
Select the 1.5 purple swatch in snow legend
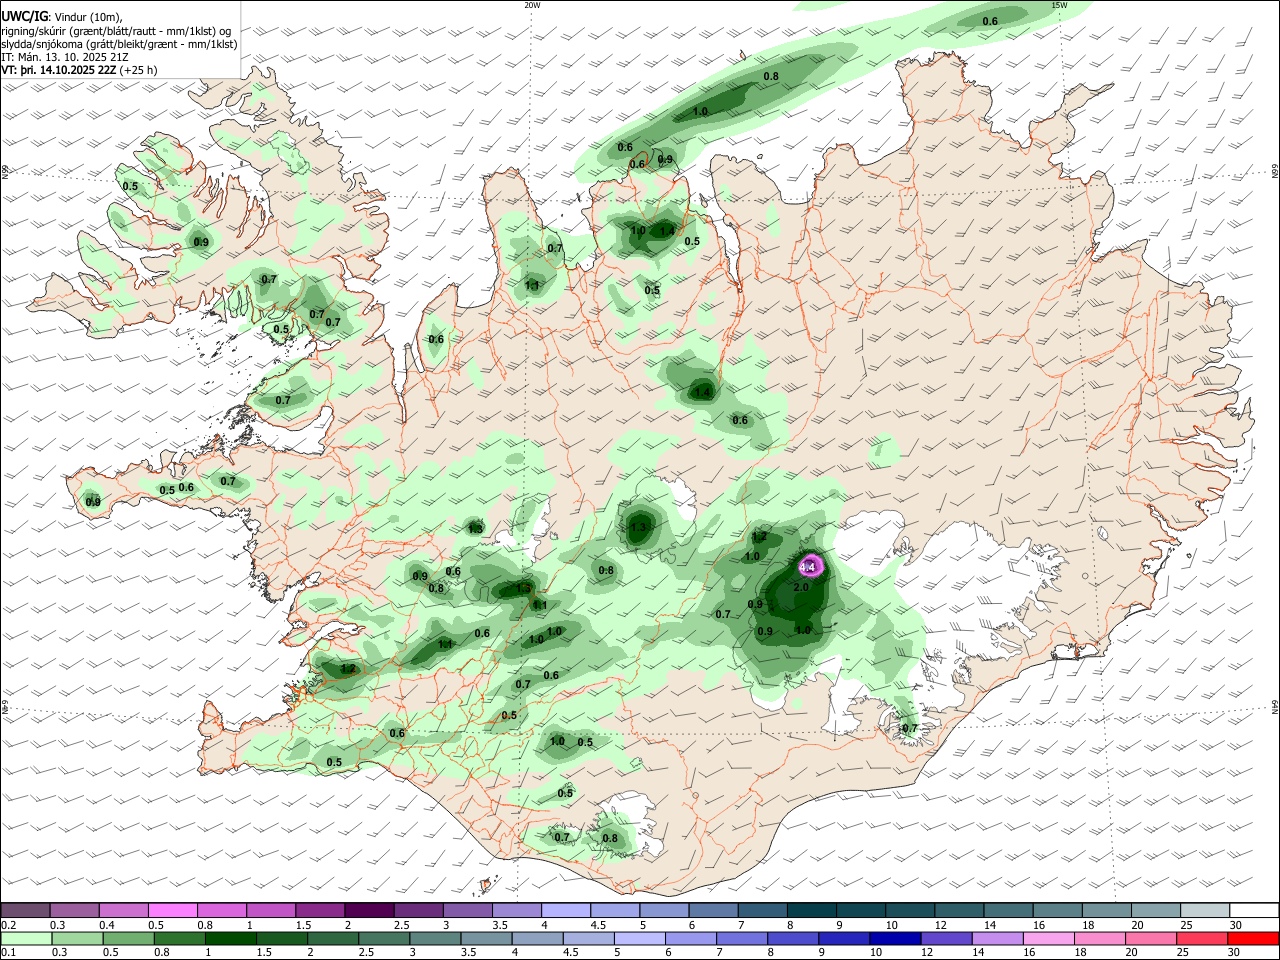click(320, 910)
